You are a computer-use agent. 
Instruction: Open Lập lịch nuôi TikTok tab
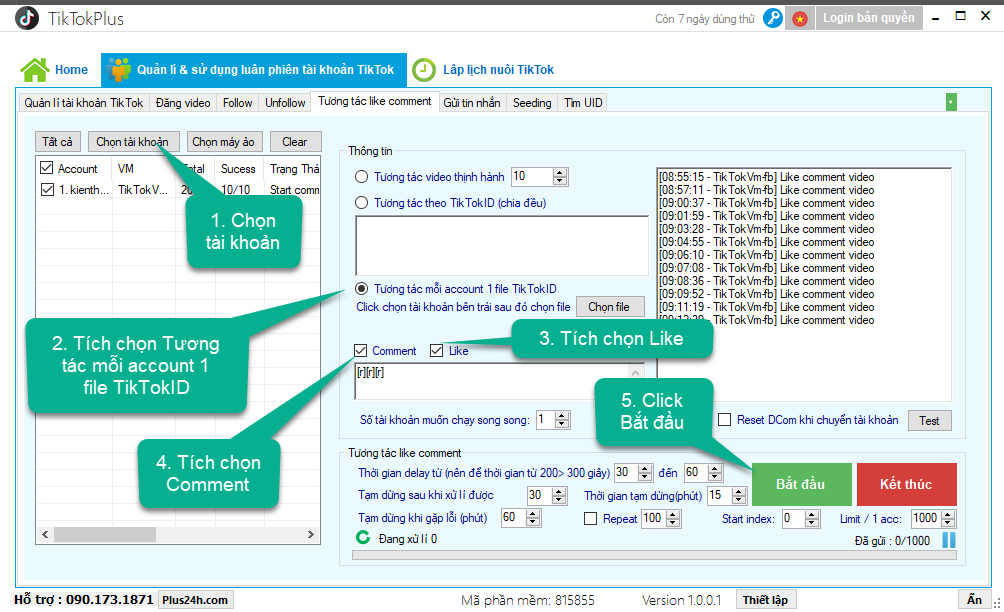tap(484, 70)
